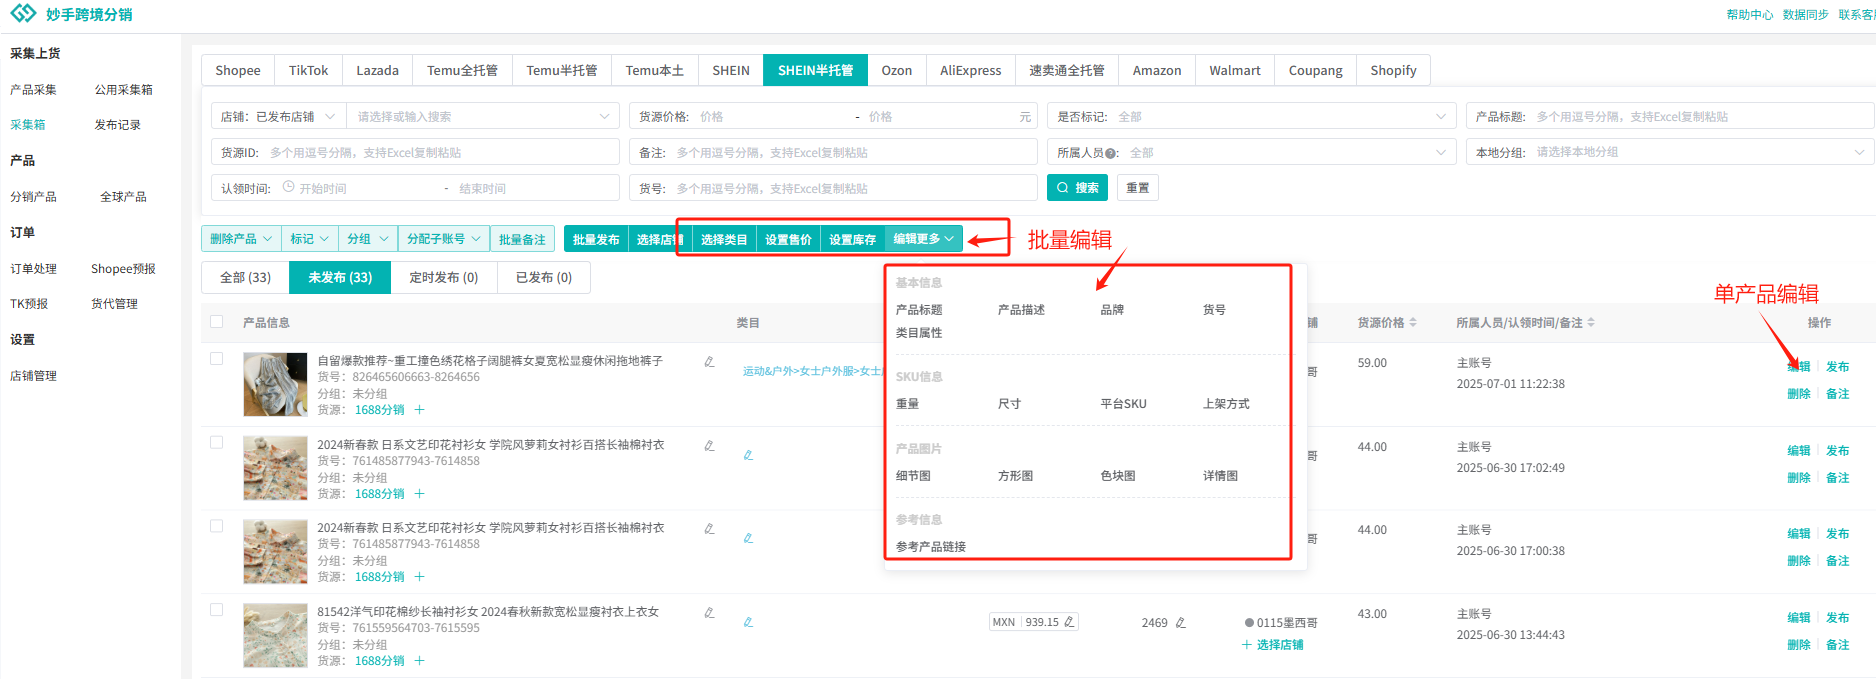Click 删除 link in the 81542洋气印花棉纱 row
1876x679 pixels.
point(1799,645)
